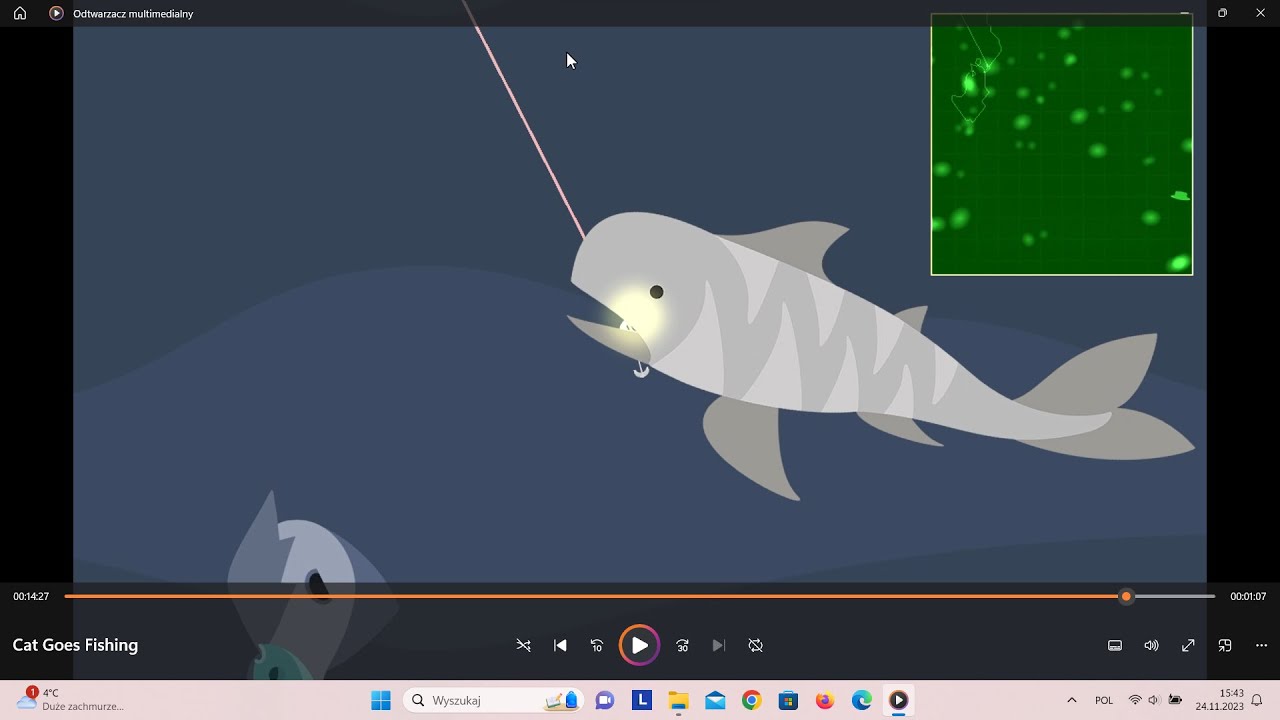
Task: Open the subtitles and captions menu
Action: [x=1115, y=646]
